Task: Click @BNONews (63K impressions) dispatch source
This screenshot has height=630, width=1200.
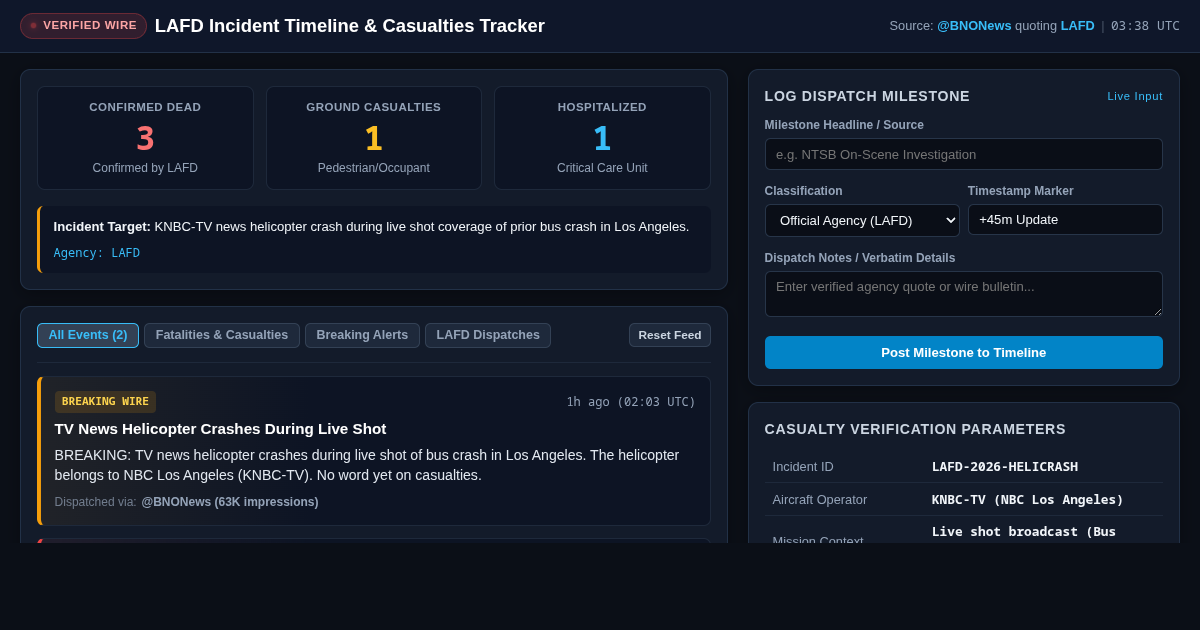Action: [230, 502]
